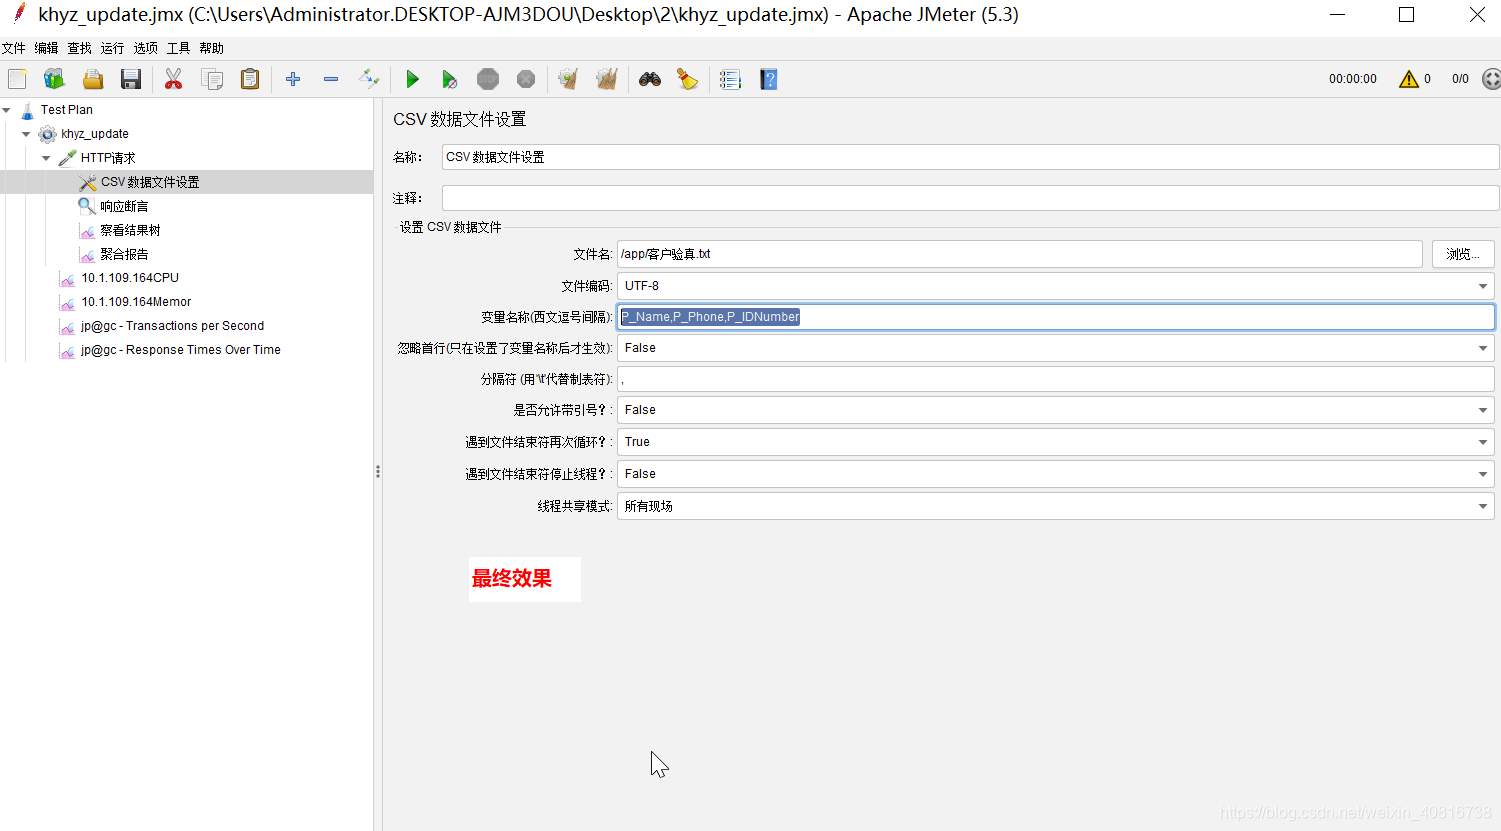
Task: Click the 文件名 path input field
Action: (x=1019, y=254)
